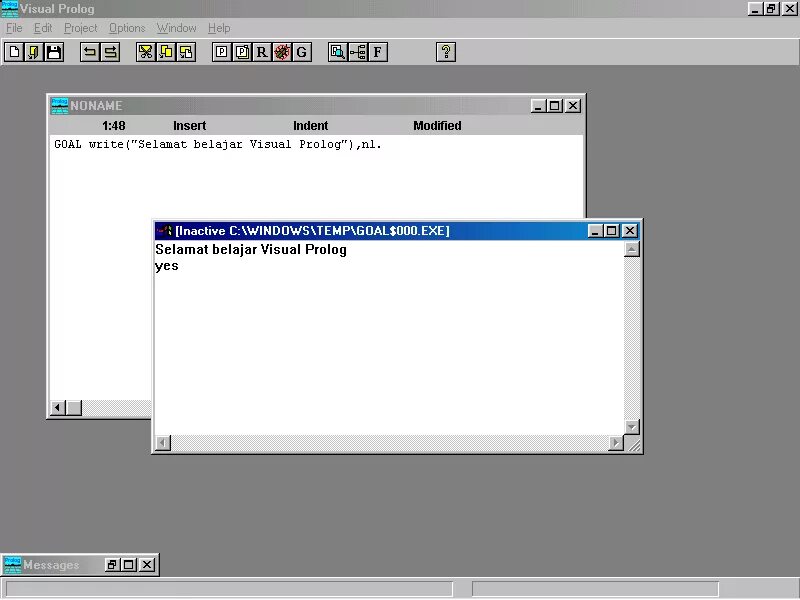800x600 pixels.
Task: Click scroll left arrow in GOAL output window
Action: (163, 443)
